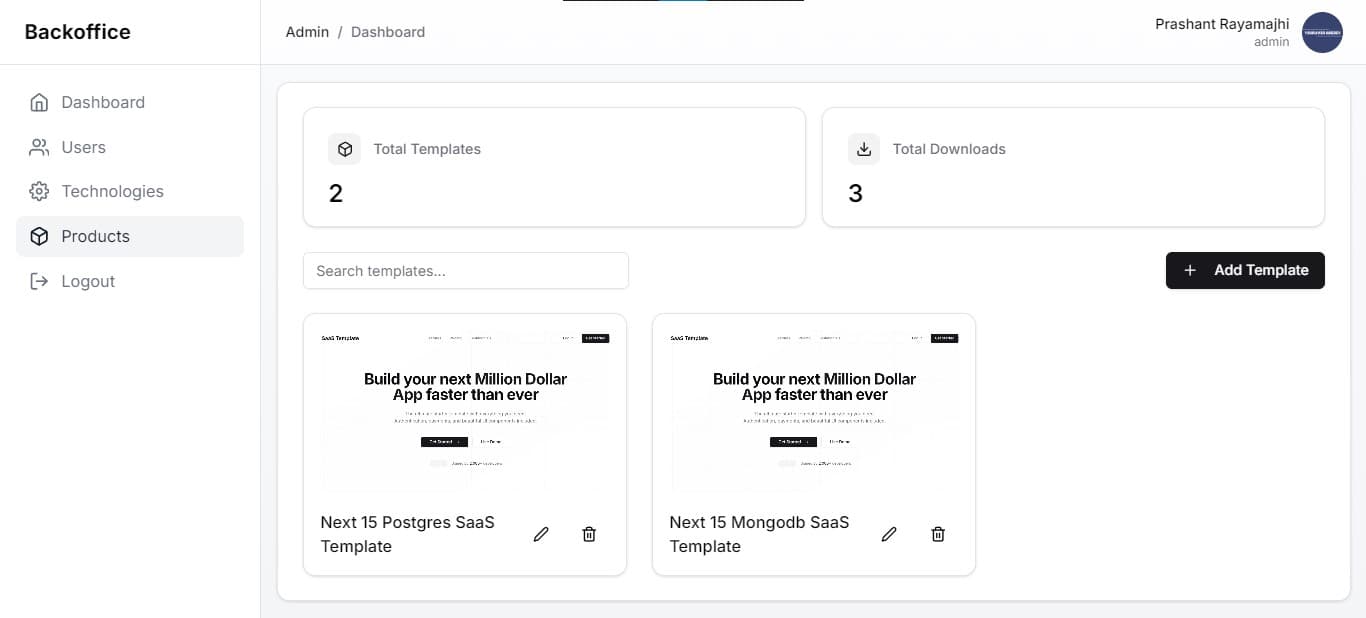The height and width of the screenshot is (618, 1366).
Task: Delete the Next 15 Postgres SaaS Template
Action: (589, 534)
